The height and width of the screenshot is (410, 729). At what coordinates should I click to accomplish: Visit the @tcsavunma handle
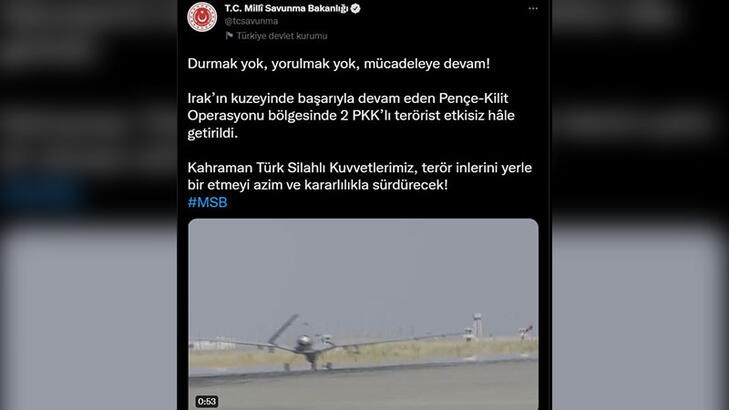pyautogui.click(x=251, y=21)
